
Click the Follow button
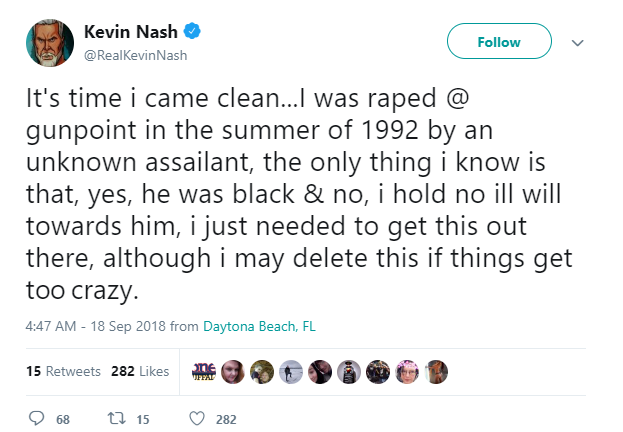coord(499,41)
